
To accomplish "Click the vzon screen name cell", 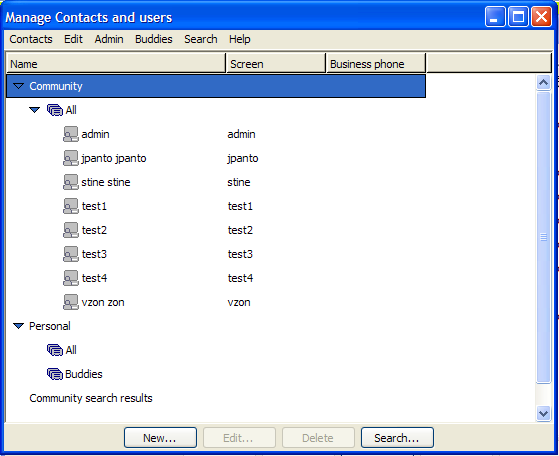I will tap(239, 302).
